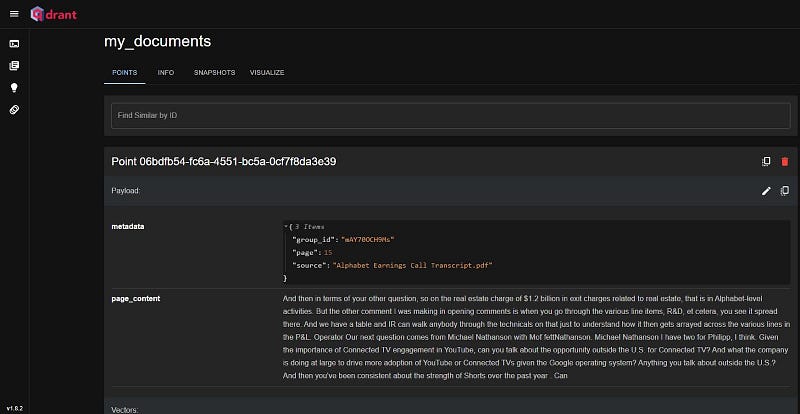Delete point with red trash icon

784,161
